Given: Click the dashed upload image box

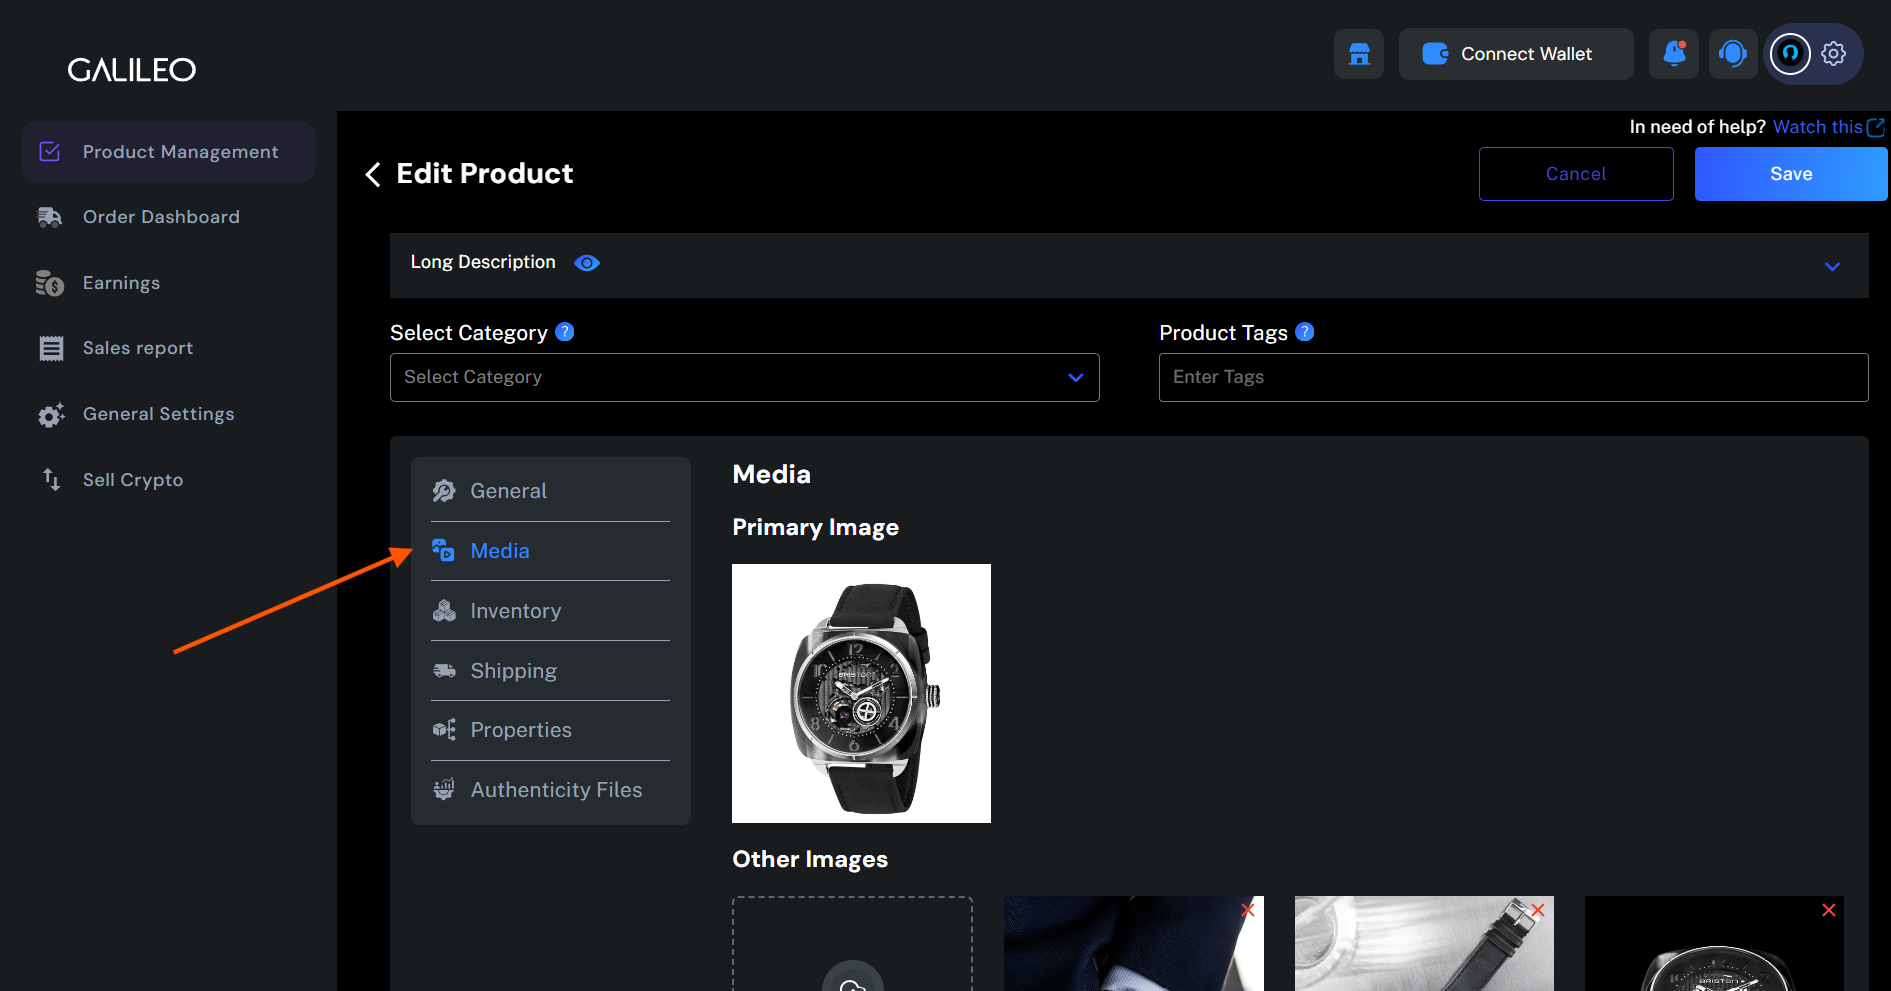Looking at the screenshot, I should pyautogui.click(x=852, y=944).
